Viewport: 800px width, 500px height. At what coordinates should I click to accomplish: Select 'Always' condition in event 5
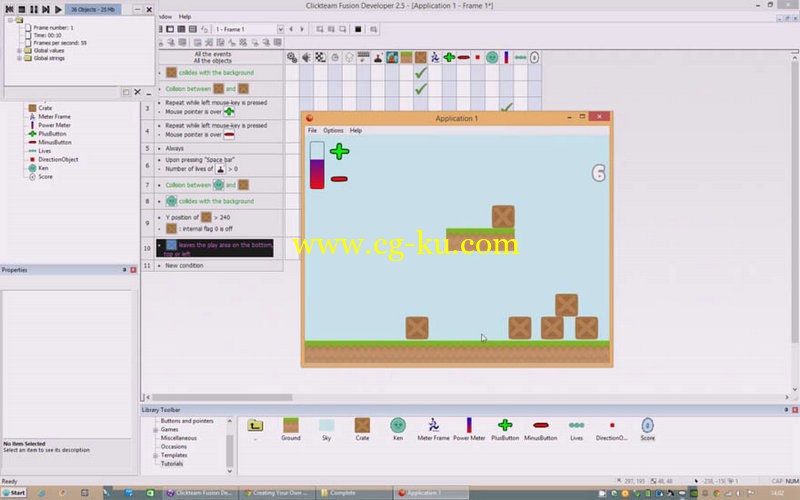[x=174, y=148]
